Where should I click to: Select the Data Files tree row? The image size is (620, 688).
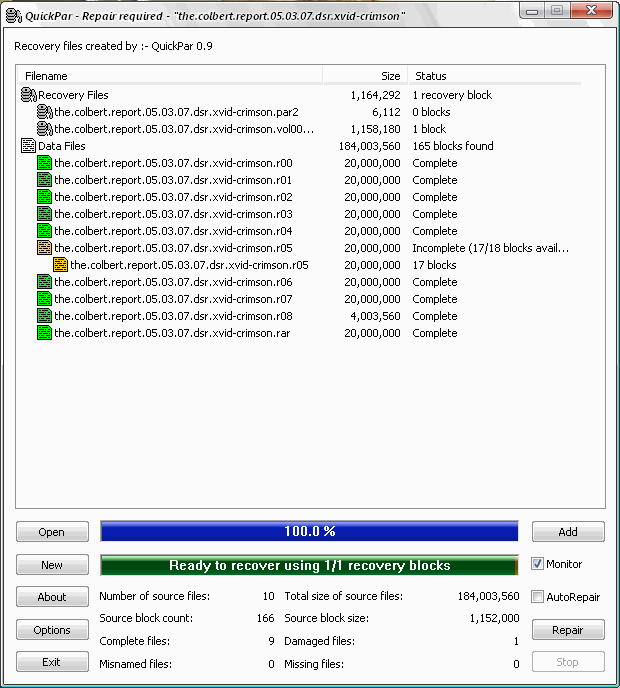(61, 146)
